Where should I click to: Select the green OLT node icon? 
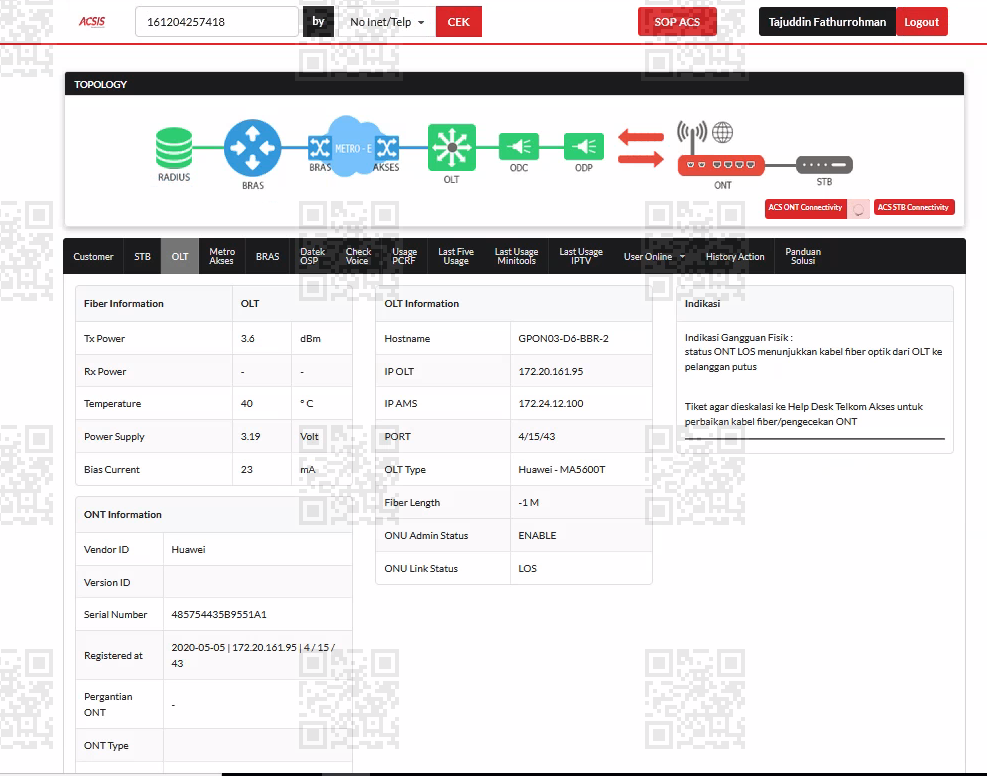point(451,148)
